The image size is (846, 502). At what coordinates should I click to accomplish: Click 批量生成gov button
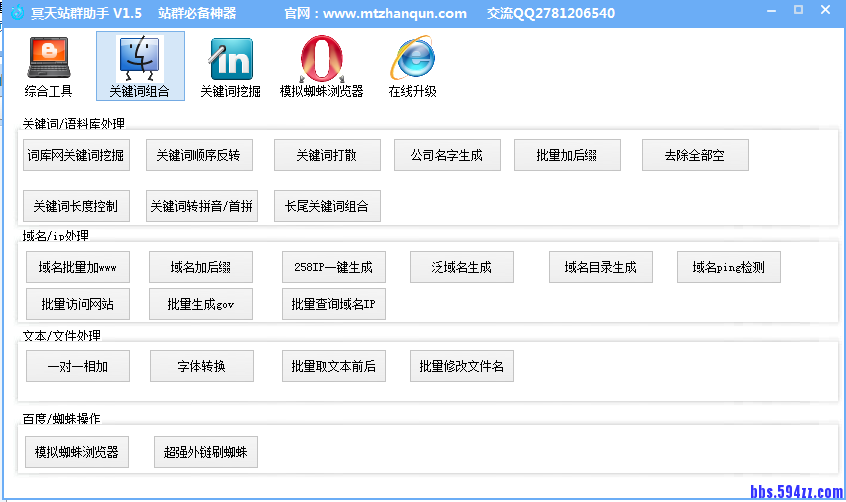pos(201,304)
